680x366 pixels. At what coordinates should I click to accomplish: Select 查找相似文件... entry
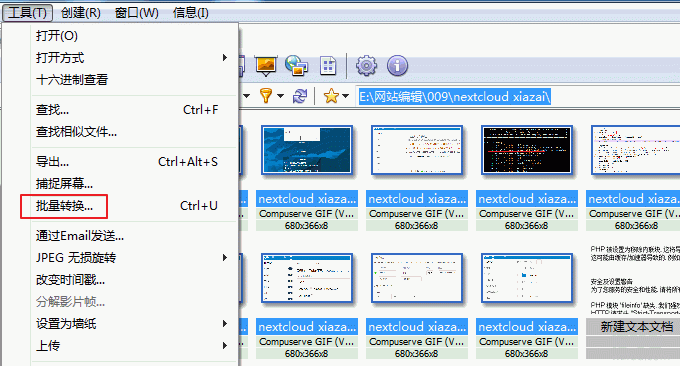click(x=76, y=131)
